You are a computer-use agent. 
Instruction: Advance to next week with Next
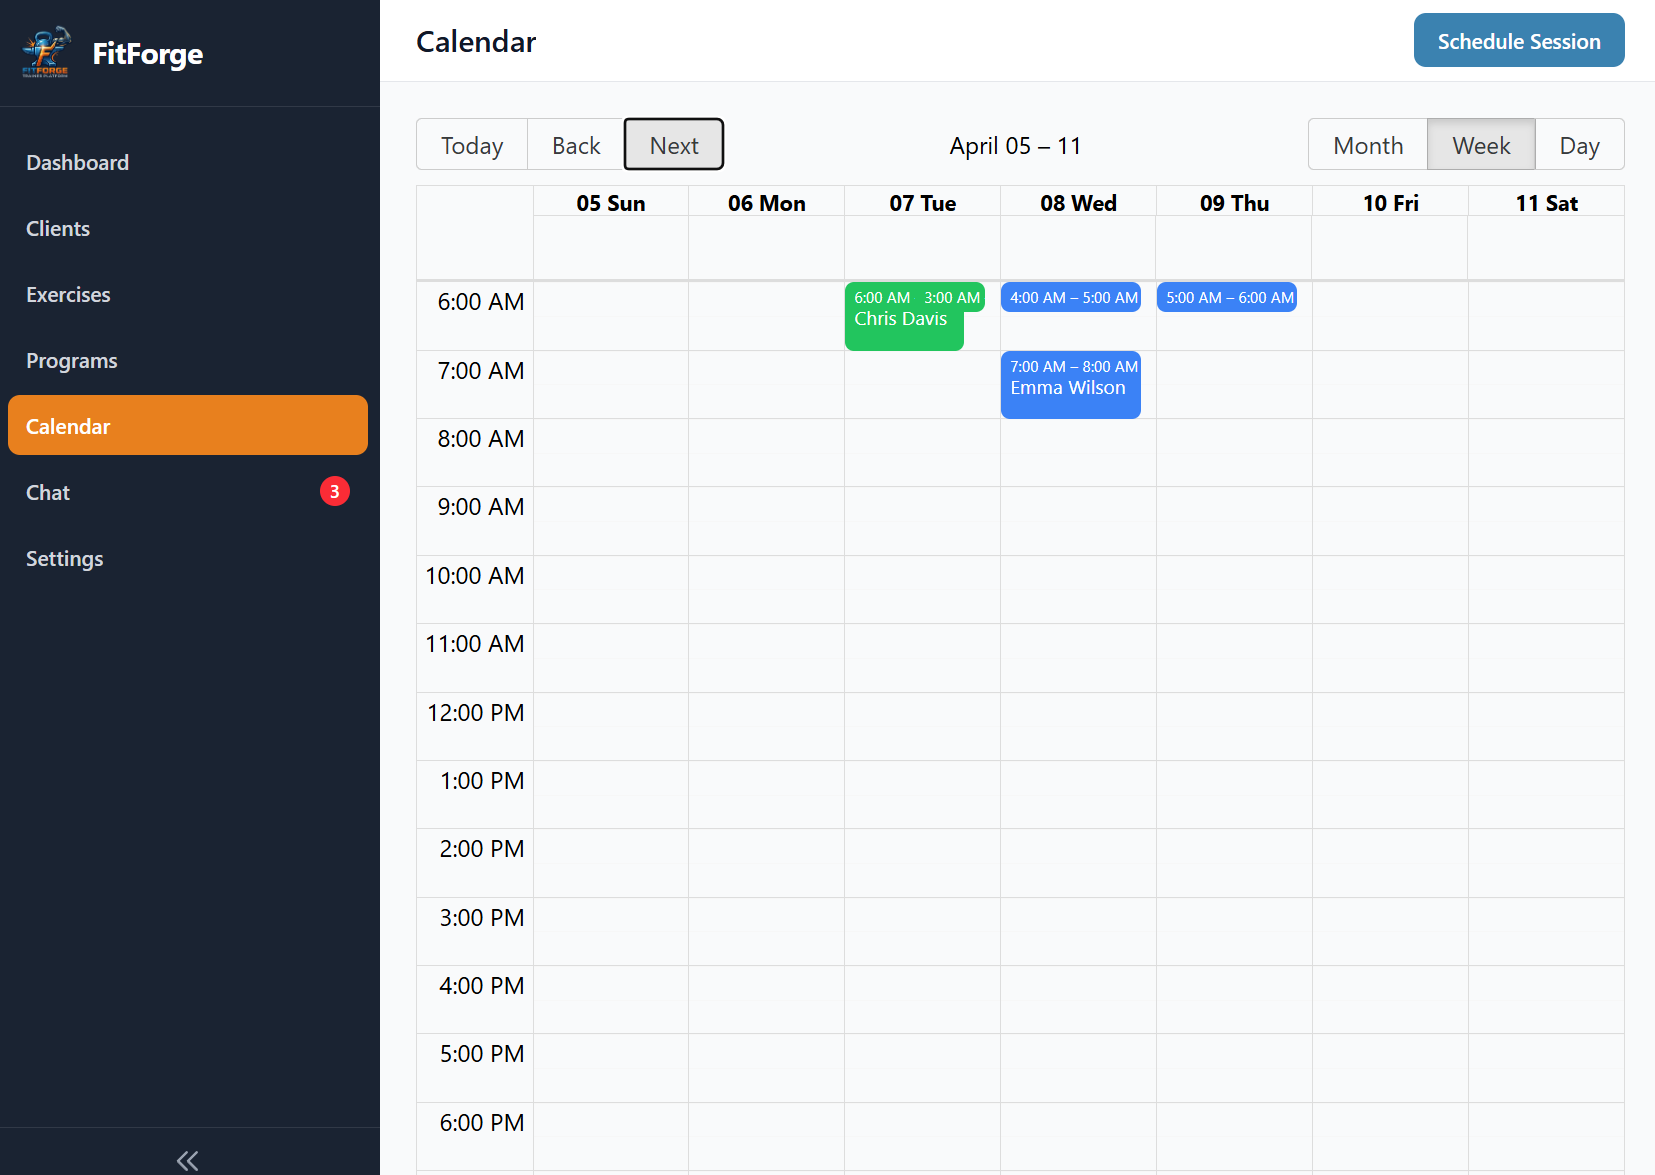[x=673, y=144]
